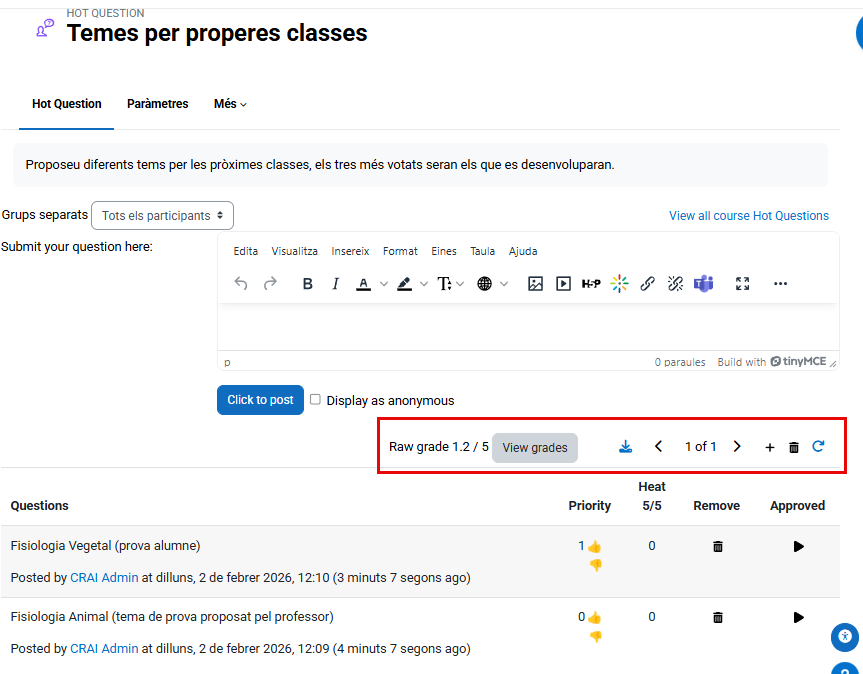Open the Tots els participants group dropdown
This screenshot has height=674, width=863.
(x=162, y=215)
